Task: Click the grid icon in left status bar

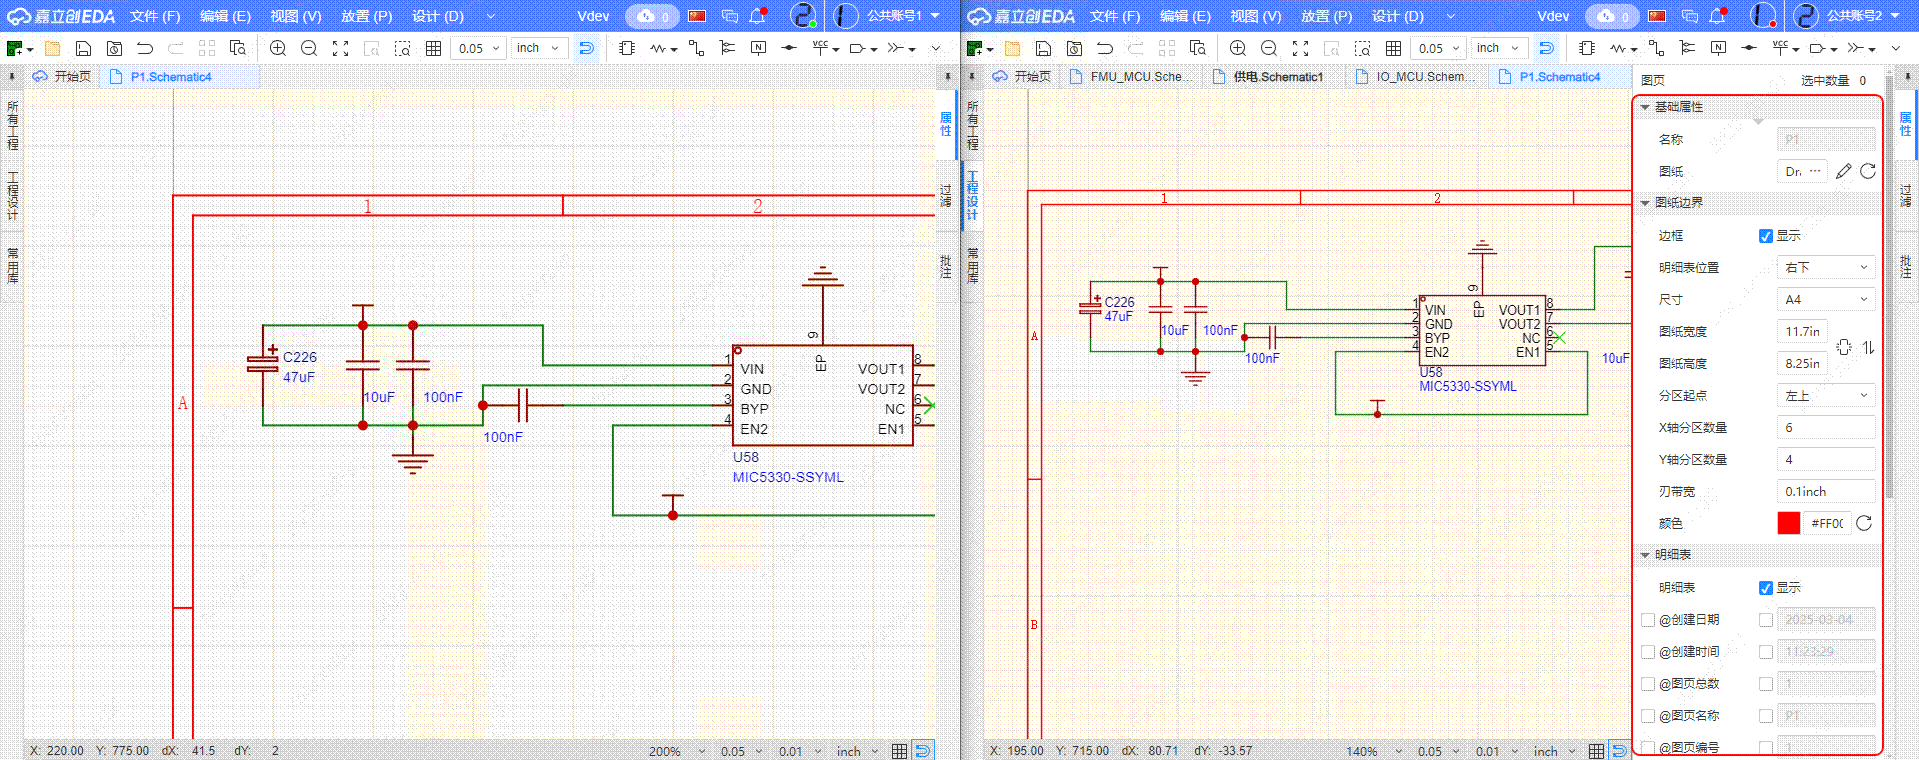Action: click(899, 751)
